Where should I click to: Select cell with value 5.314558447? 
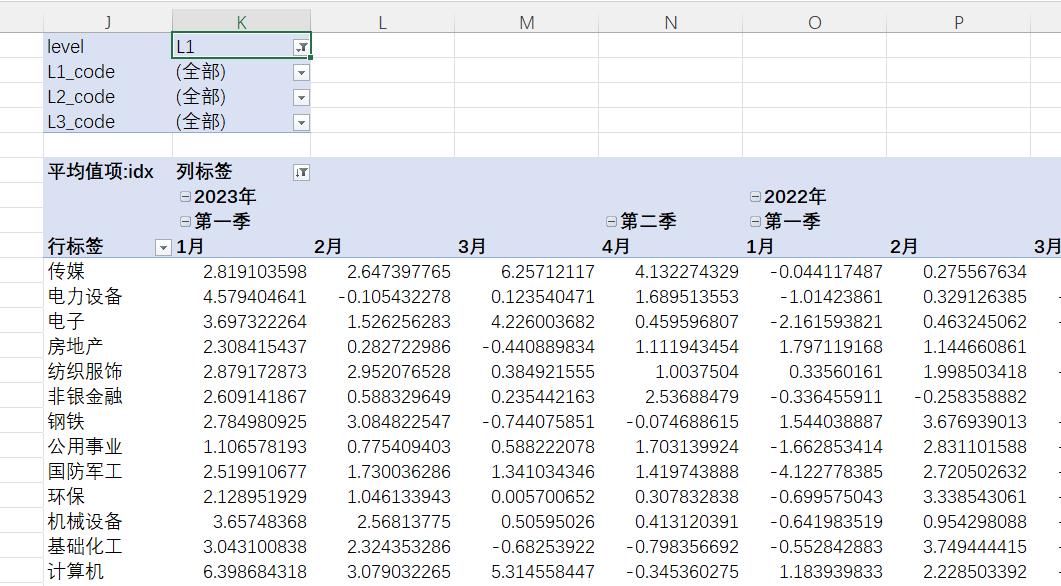[x=526, y=572]
